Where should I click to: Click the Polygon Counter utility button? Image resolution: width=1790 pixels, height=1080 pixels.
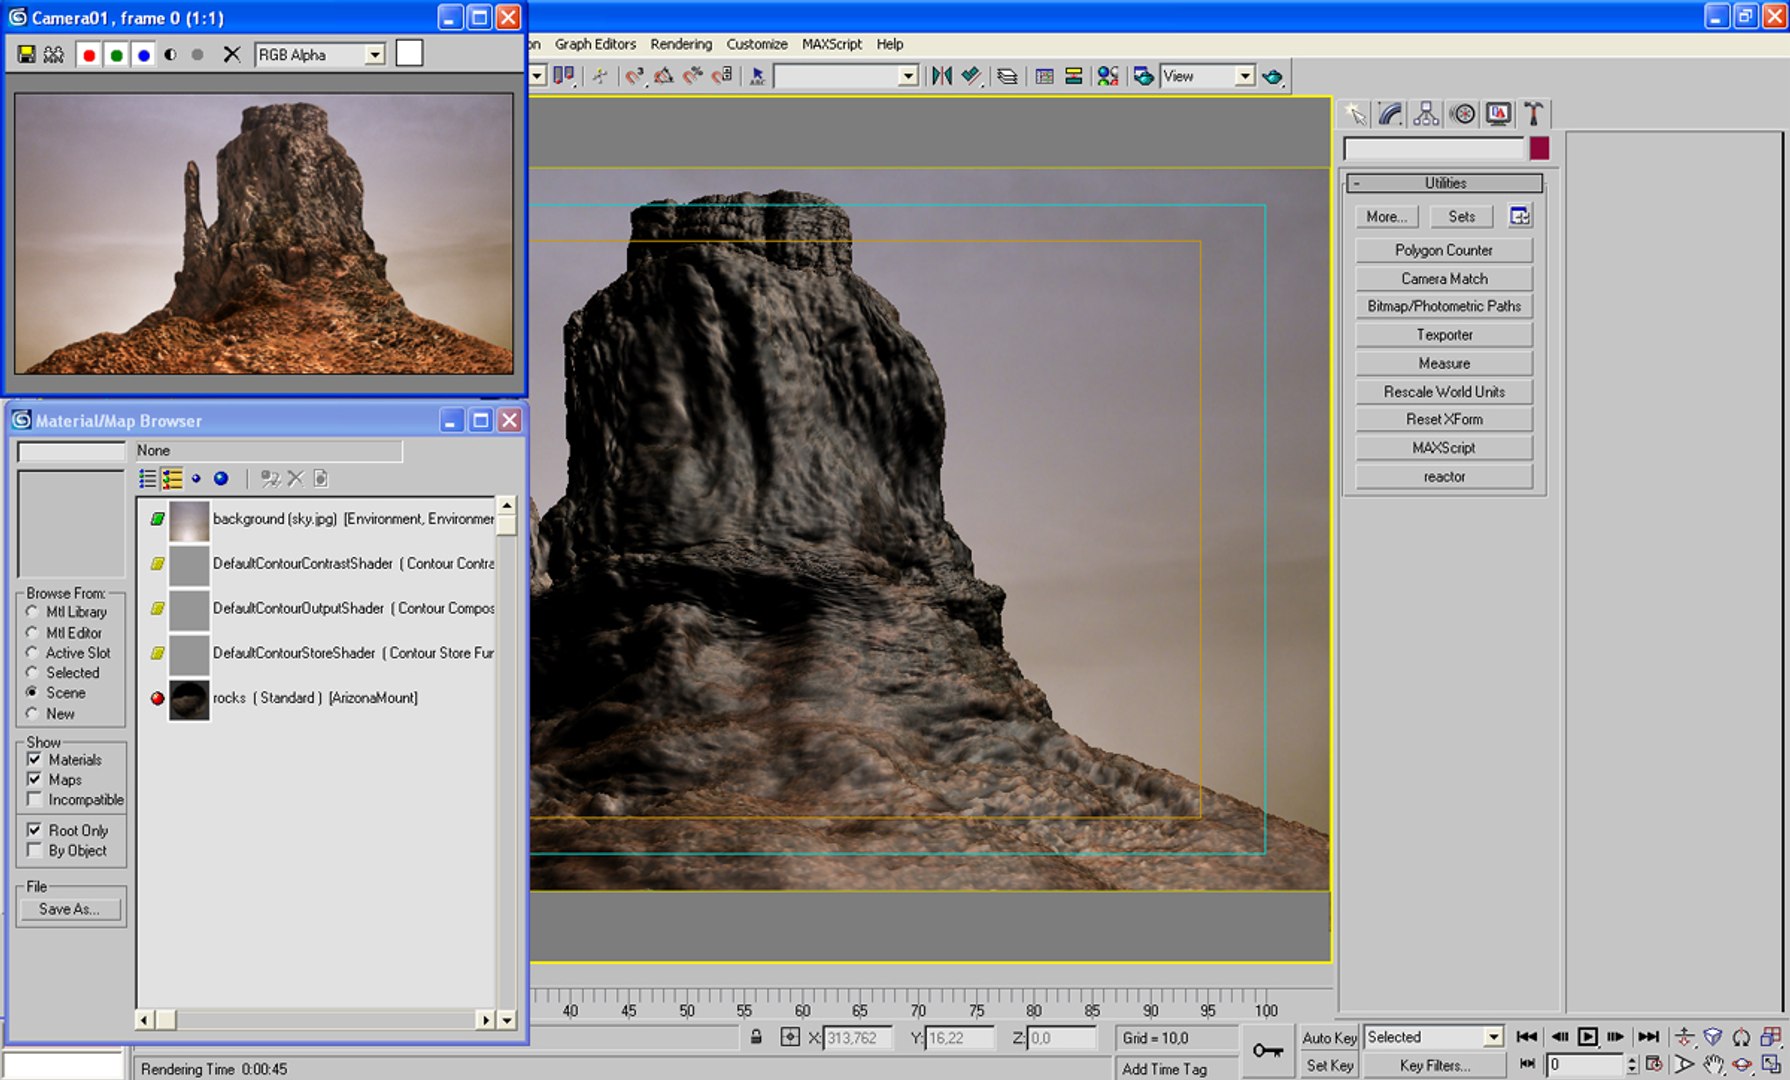[x=1444, y=250]
